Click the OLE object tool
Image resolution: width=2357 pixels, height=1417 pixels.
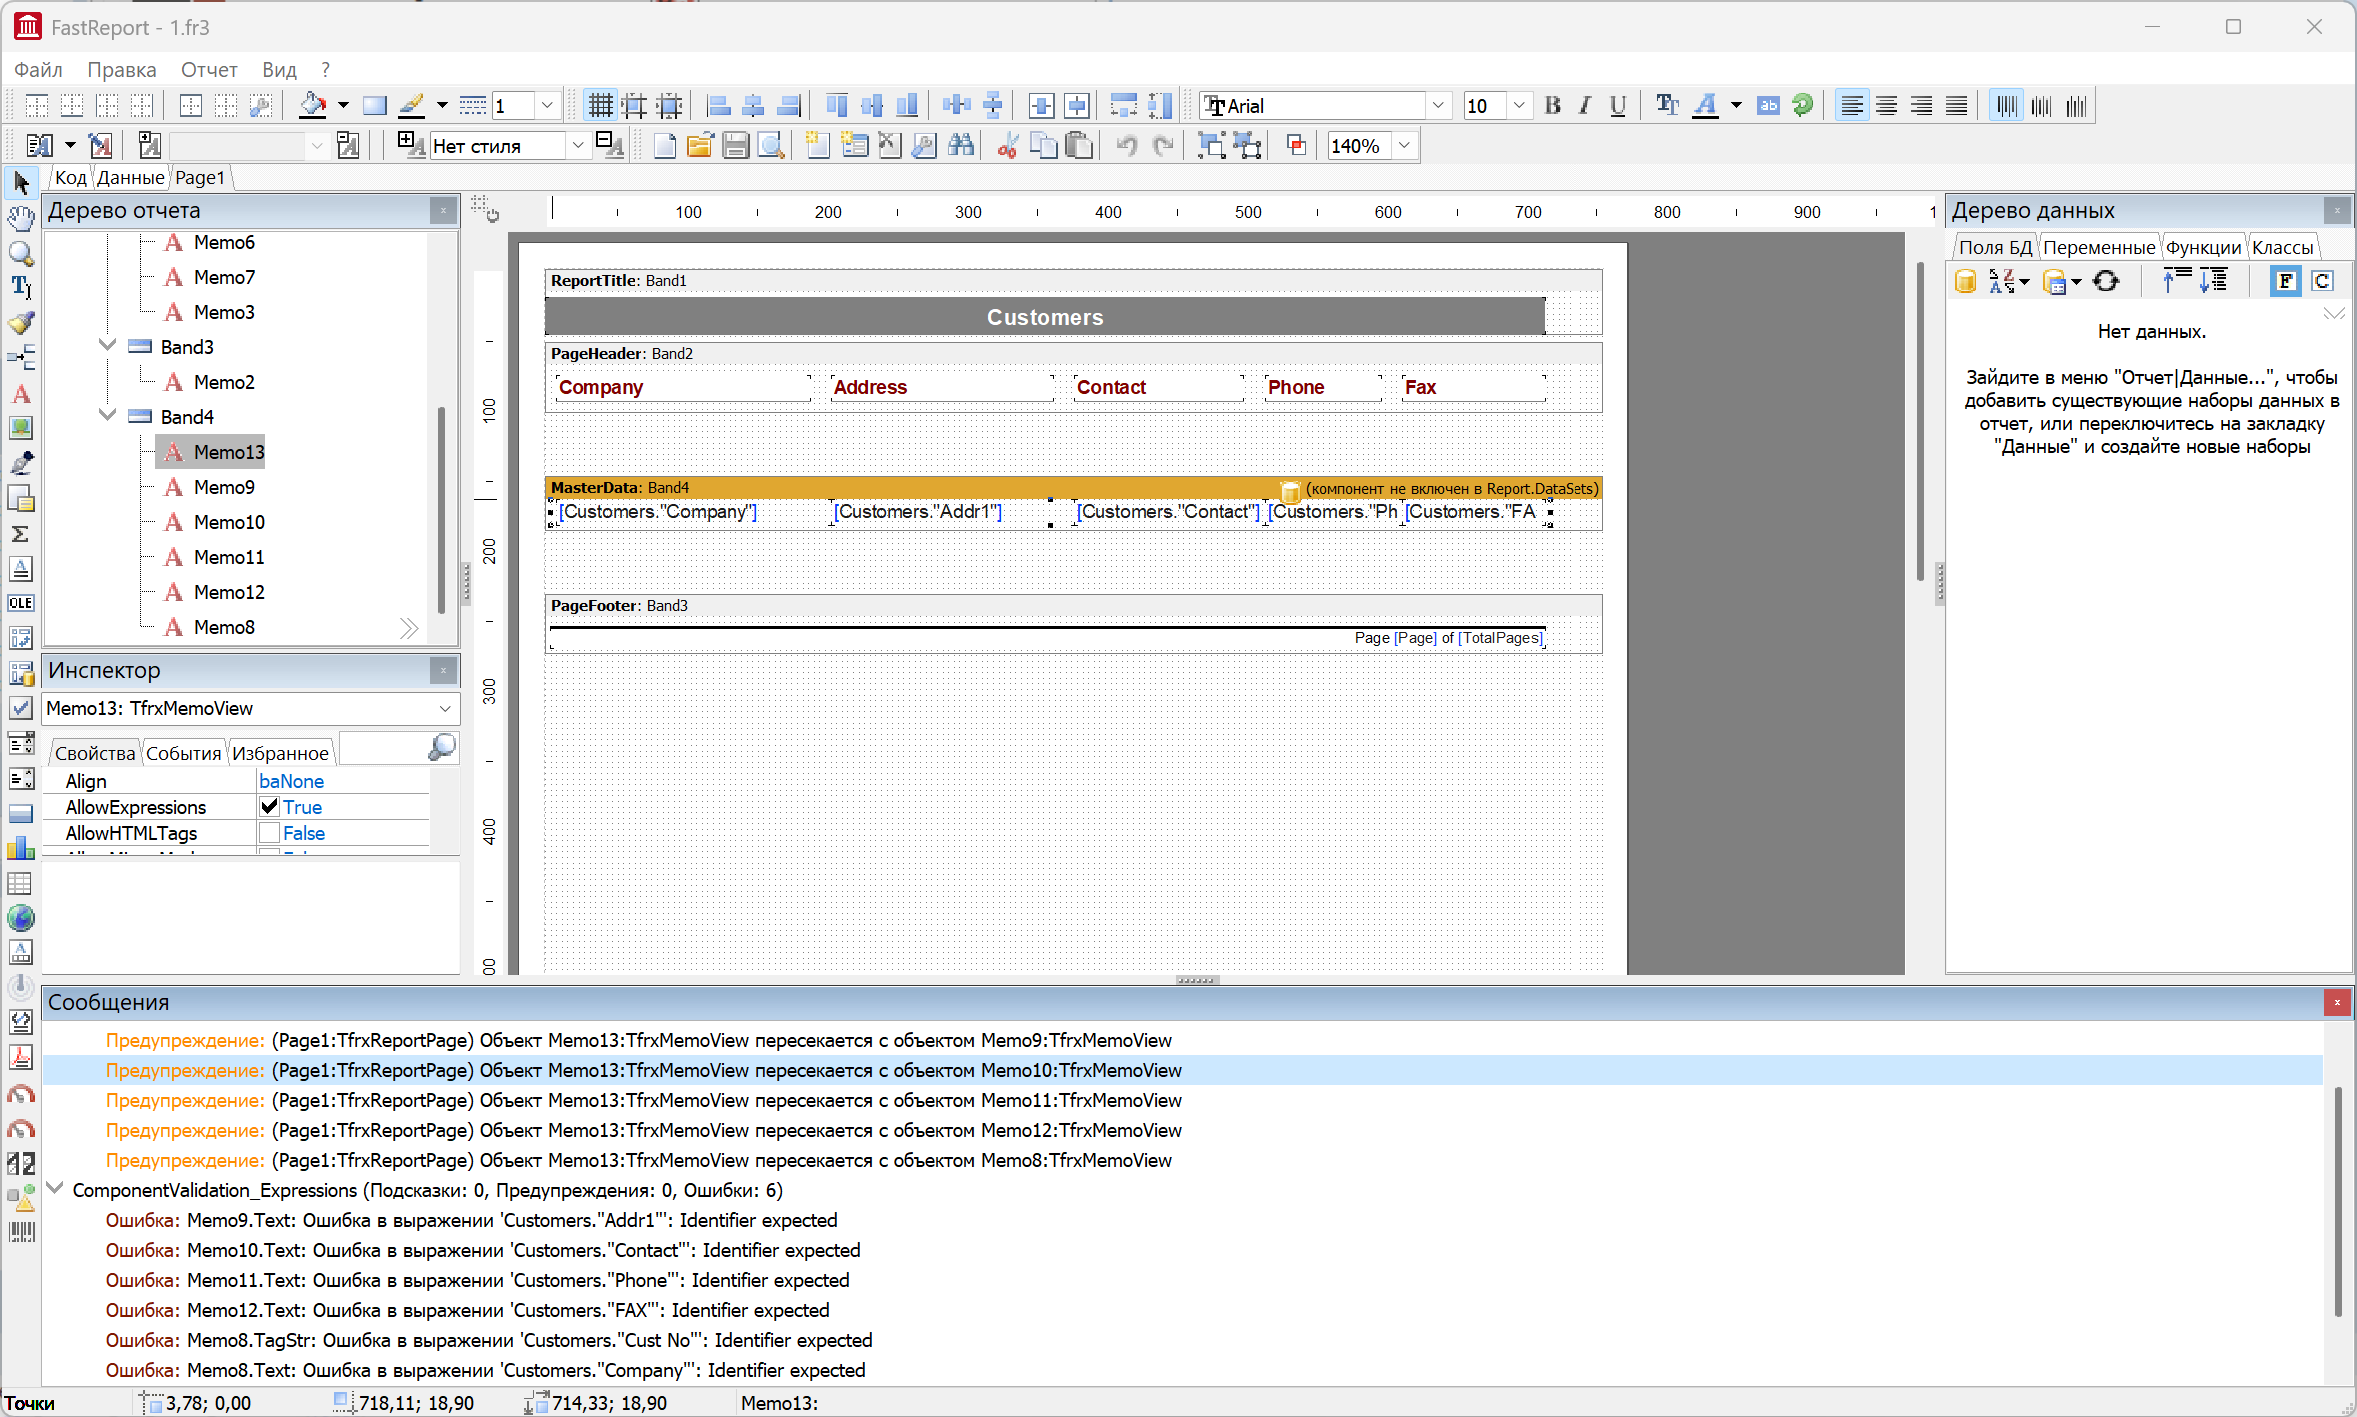[21, 603]
